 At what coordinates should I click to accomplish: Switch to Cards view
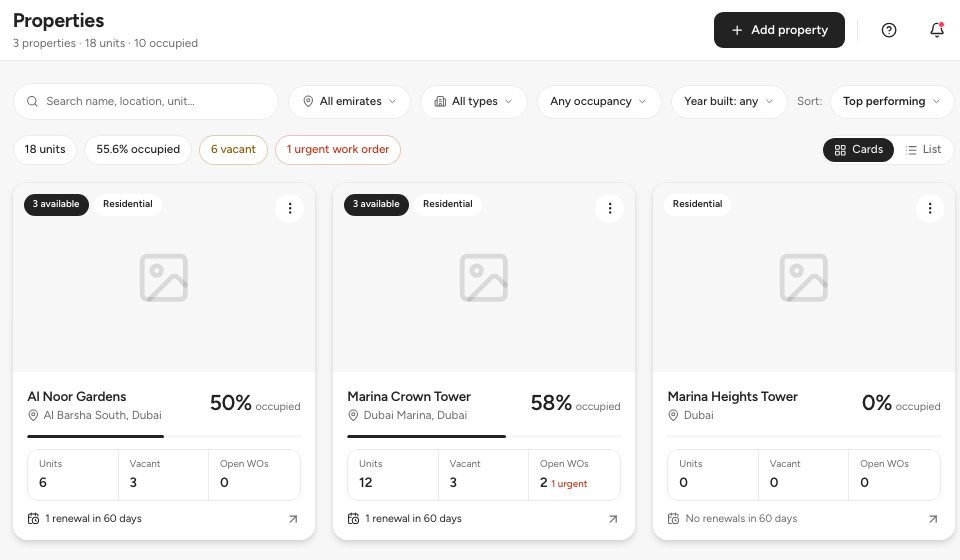(858, 150)
